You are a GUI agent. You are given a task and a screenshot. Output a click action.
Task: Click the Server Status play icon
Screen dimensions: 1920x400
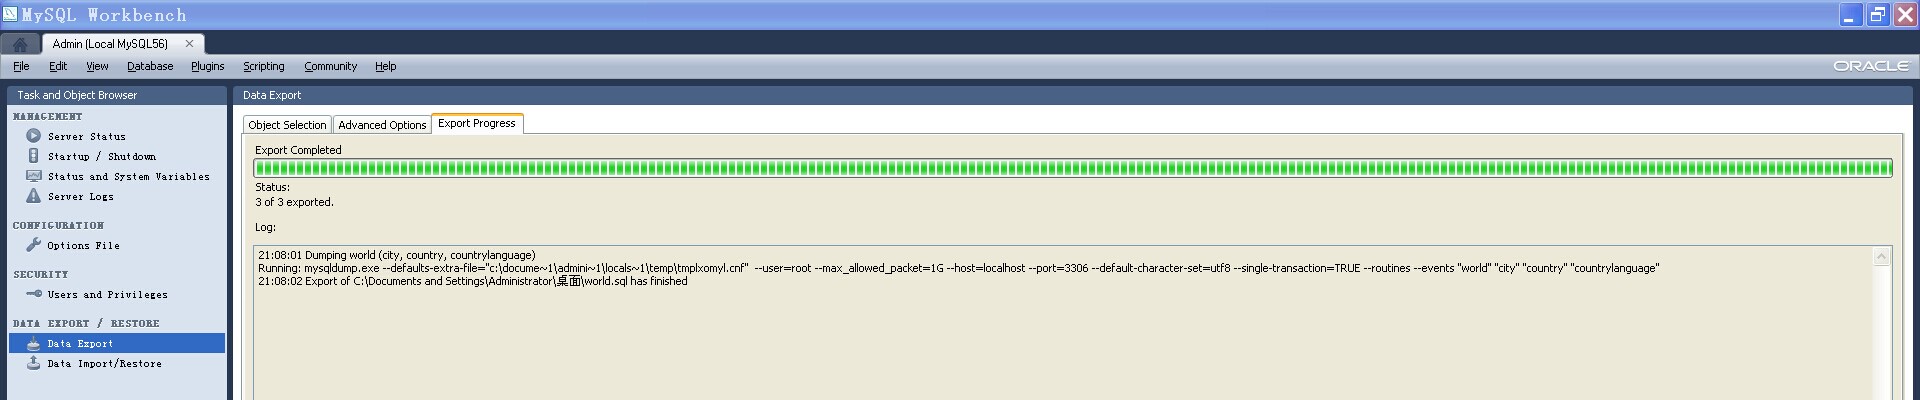(x=33, y=136)
